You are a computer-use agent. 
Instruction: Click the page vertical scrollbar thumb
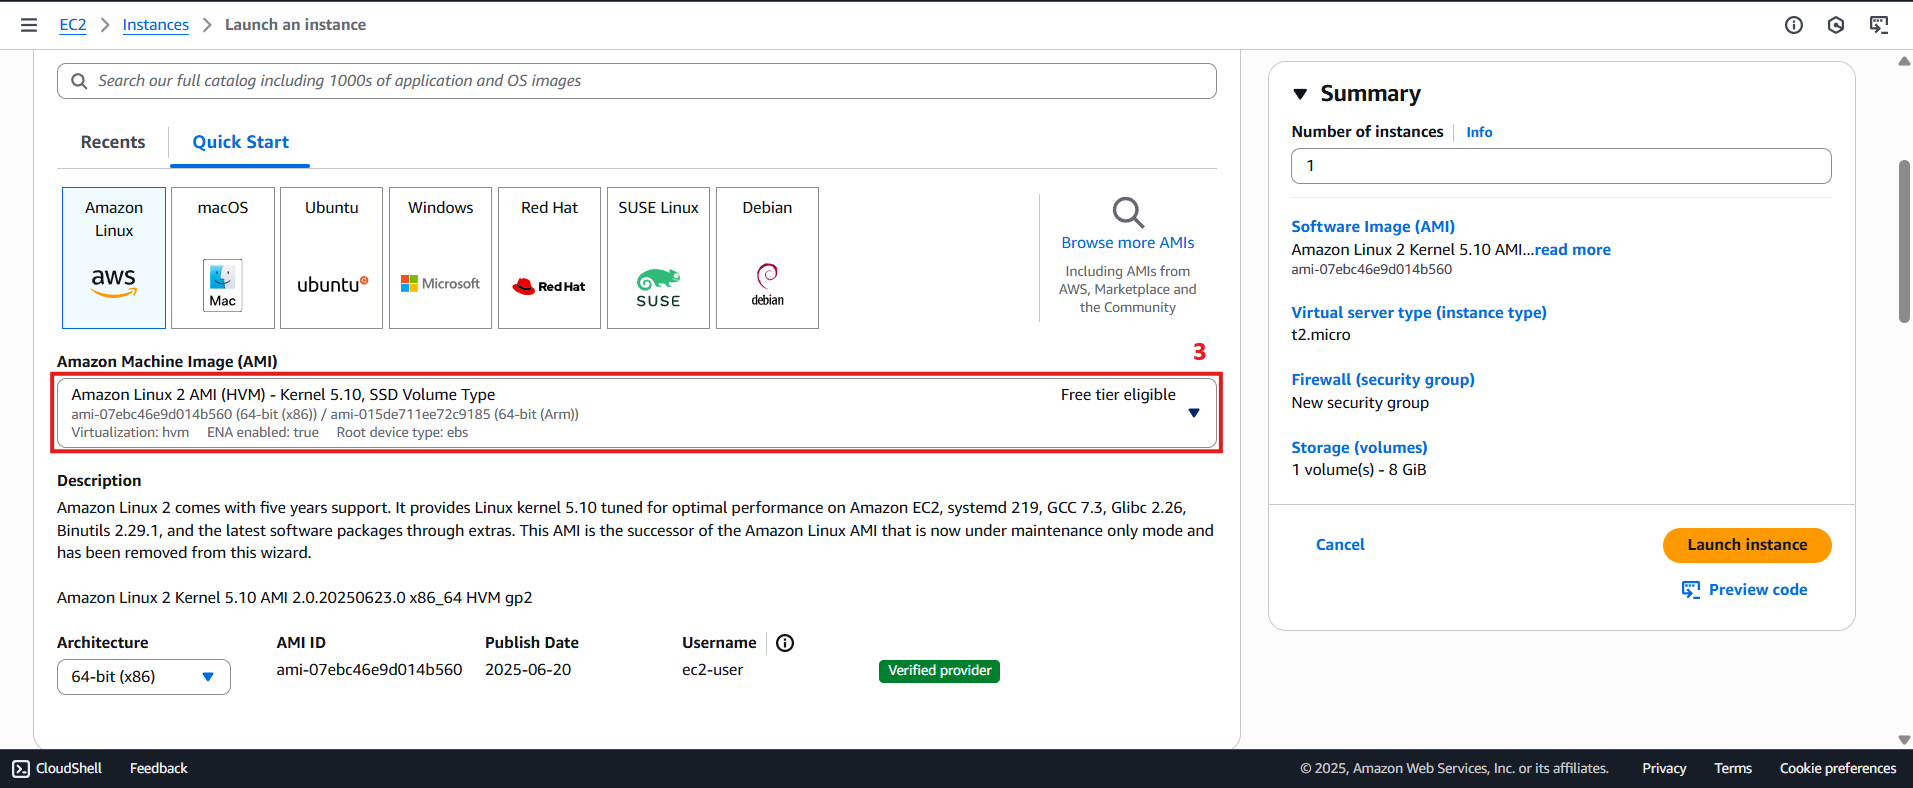(1904, 241)
